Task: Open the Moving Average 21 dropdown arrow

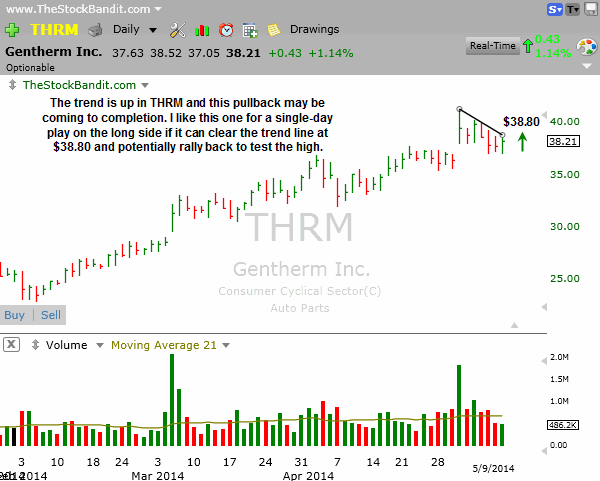Action: pyautogui.click(x=226, y=345)
